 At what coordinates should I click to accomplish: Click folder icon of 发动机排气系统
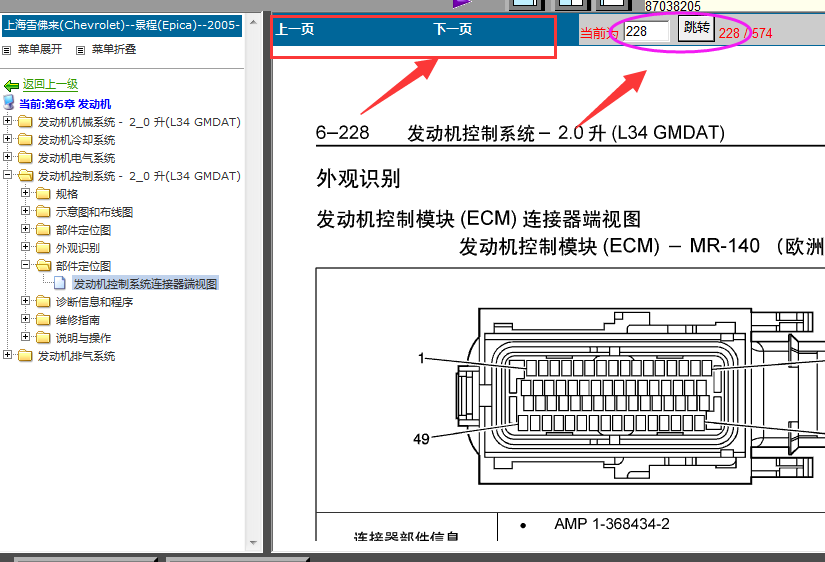(25, 356)
